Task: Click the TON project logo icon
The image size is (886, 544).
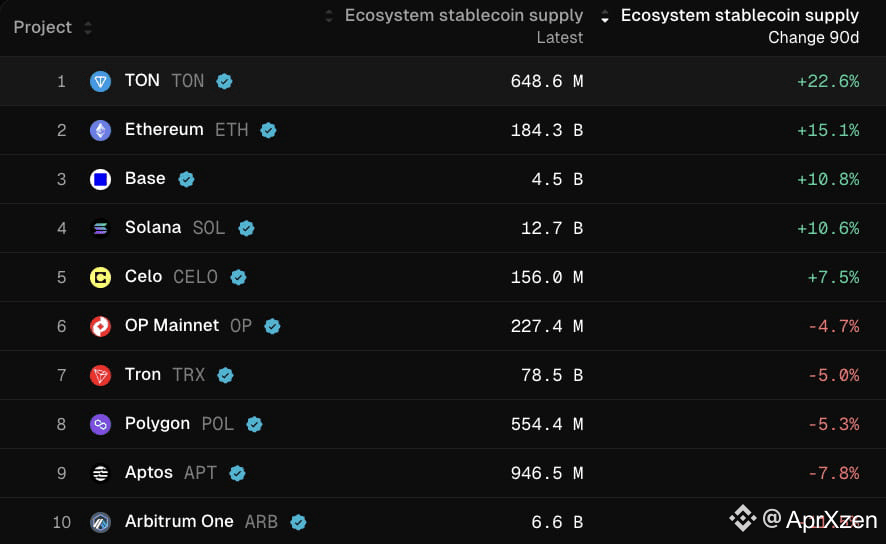Action: tap(101, 81)
